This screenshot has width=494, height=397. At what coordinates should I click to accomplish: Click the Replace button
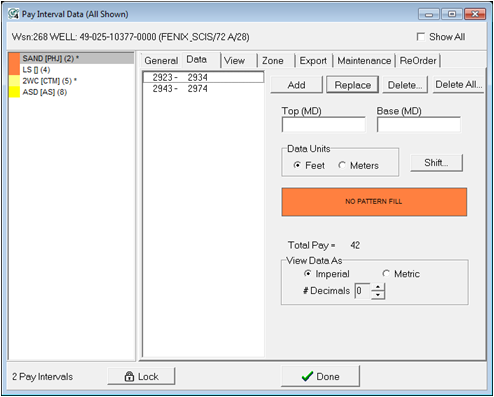point(352,85)
